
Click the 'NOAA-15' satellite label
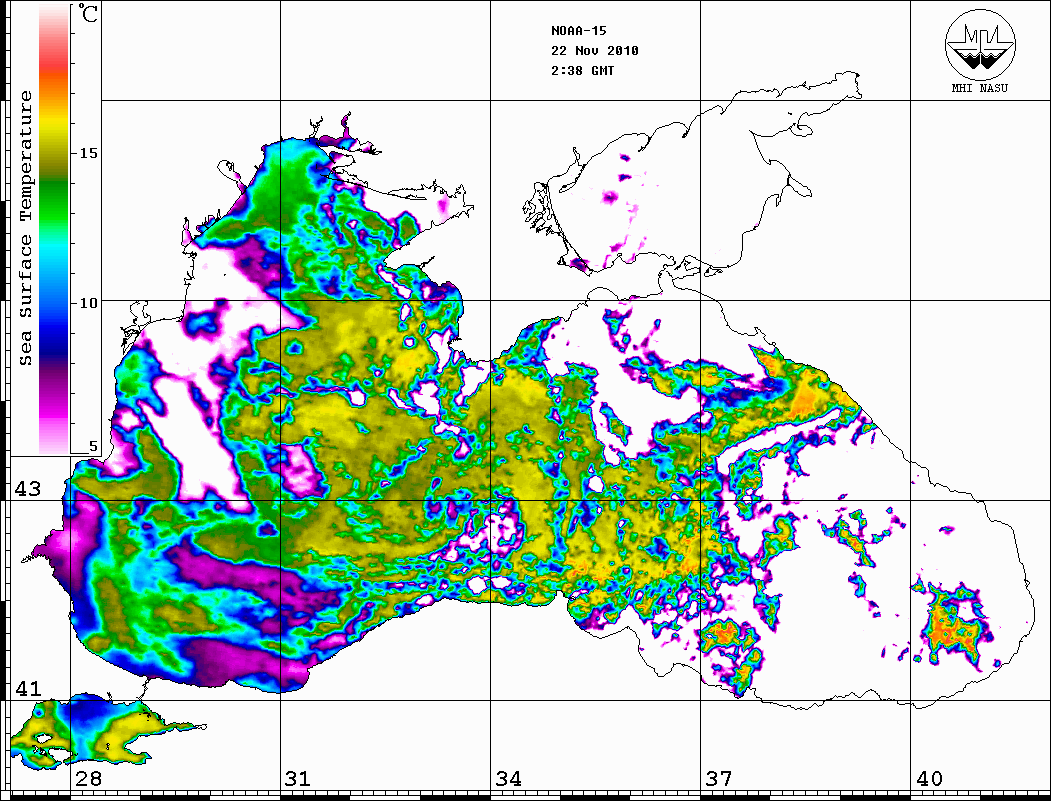[x=578, y=31]
